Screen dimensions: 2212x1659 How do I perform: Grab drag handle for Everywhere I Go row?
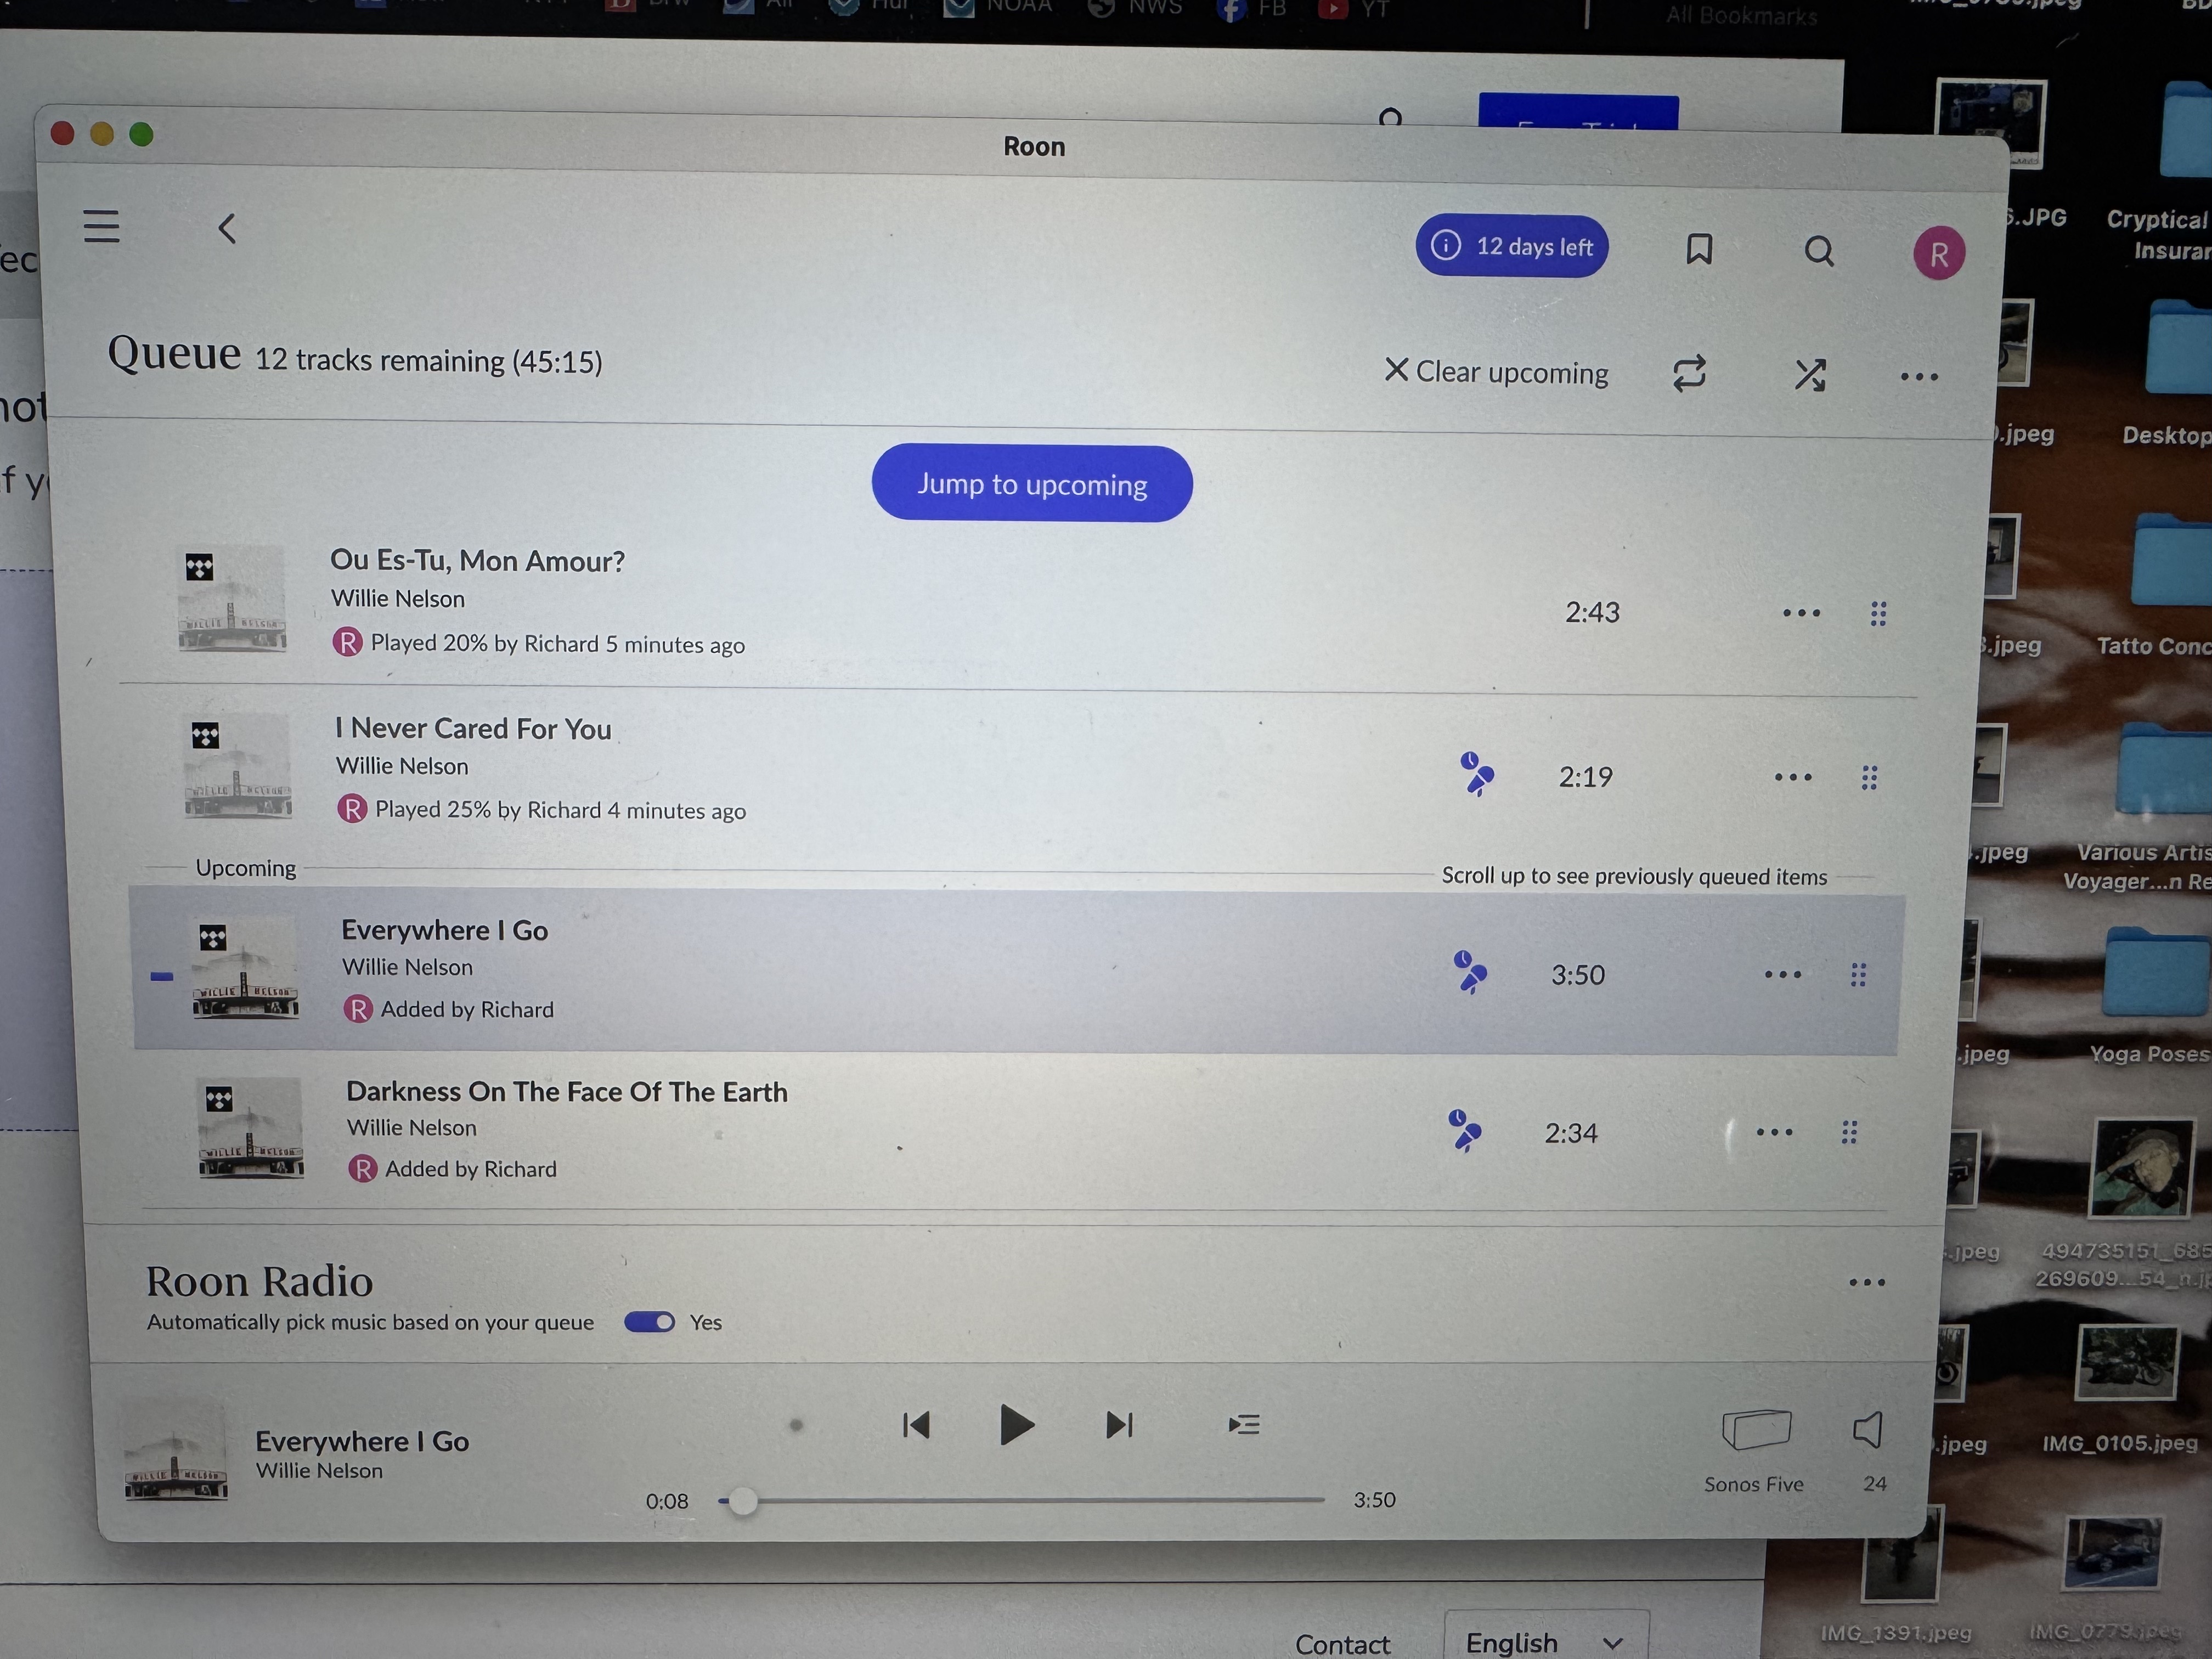click(1857, 975)
